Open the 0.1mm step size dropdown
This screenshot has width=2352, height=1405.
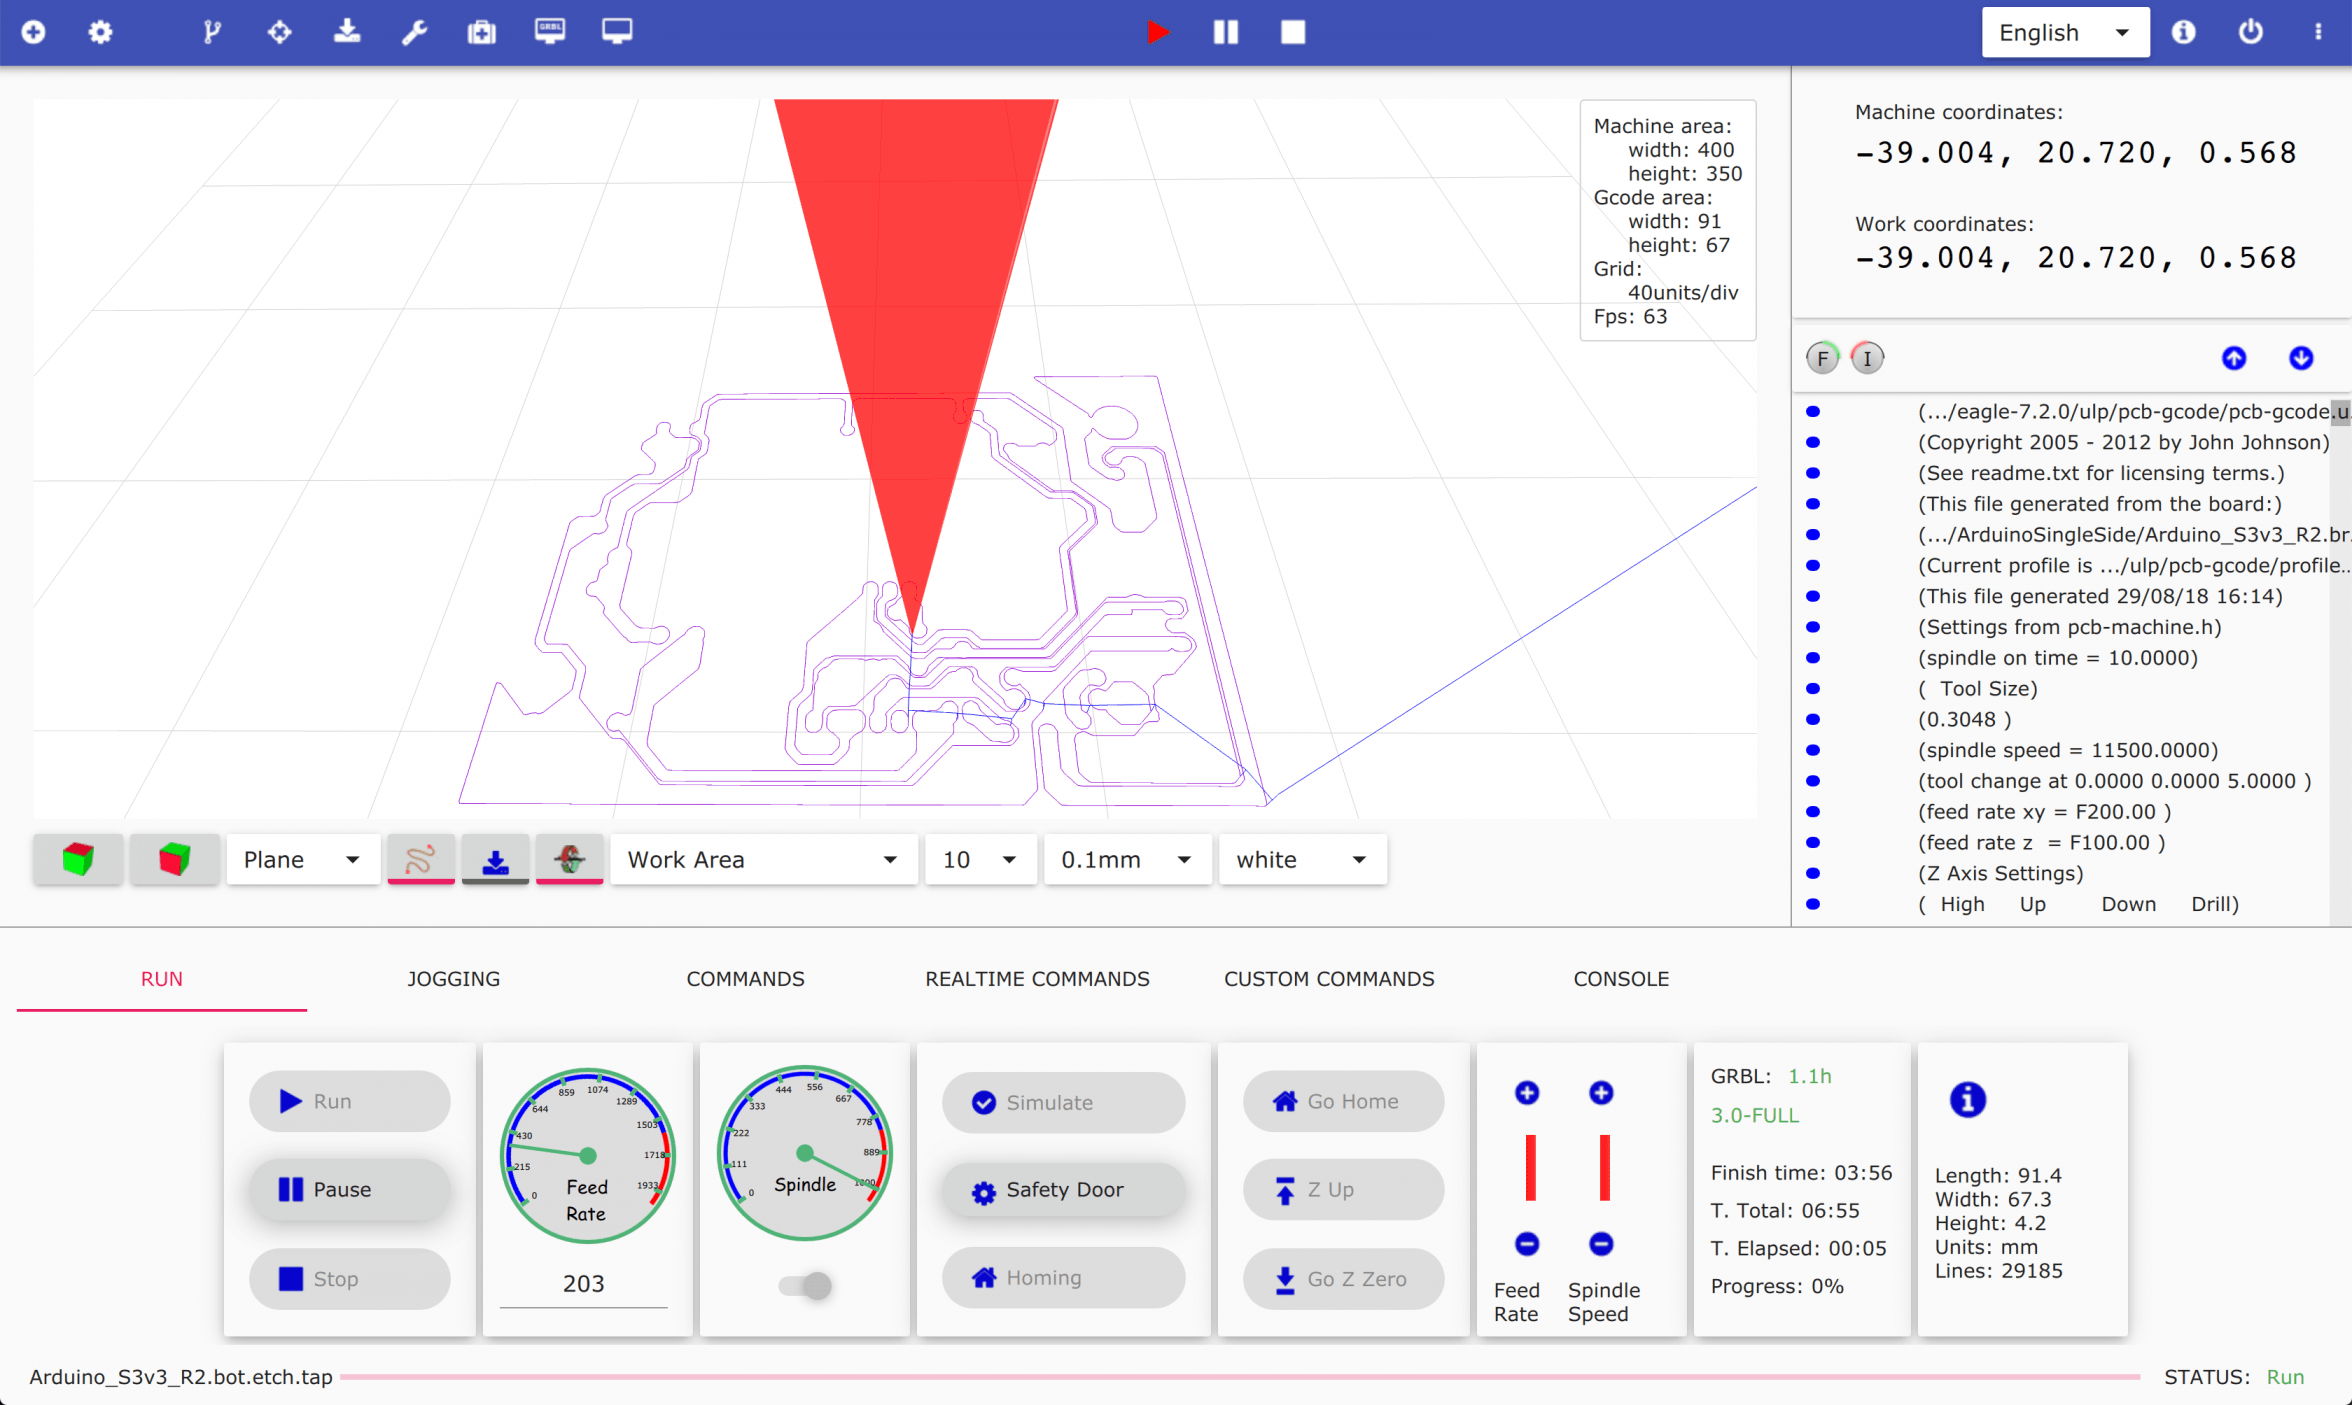point(1127,858)
